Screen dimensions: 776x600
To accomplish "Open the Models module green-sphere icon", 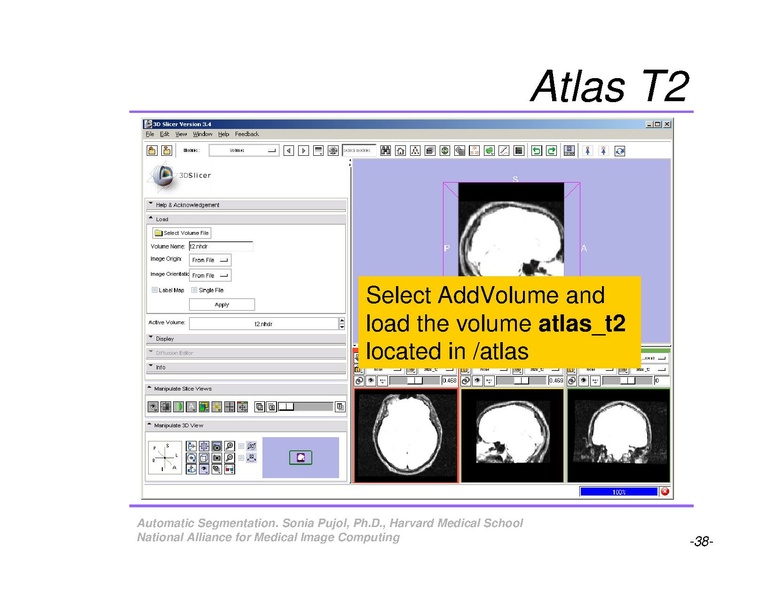I will click(x=445, y=150).
